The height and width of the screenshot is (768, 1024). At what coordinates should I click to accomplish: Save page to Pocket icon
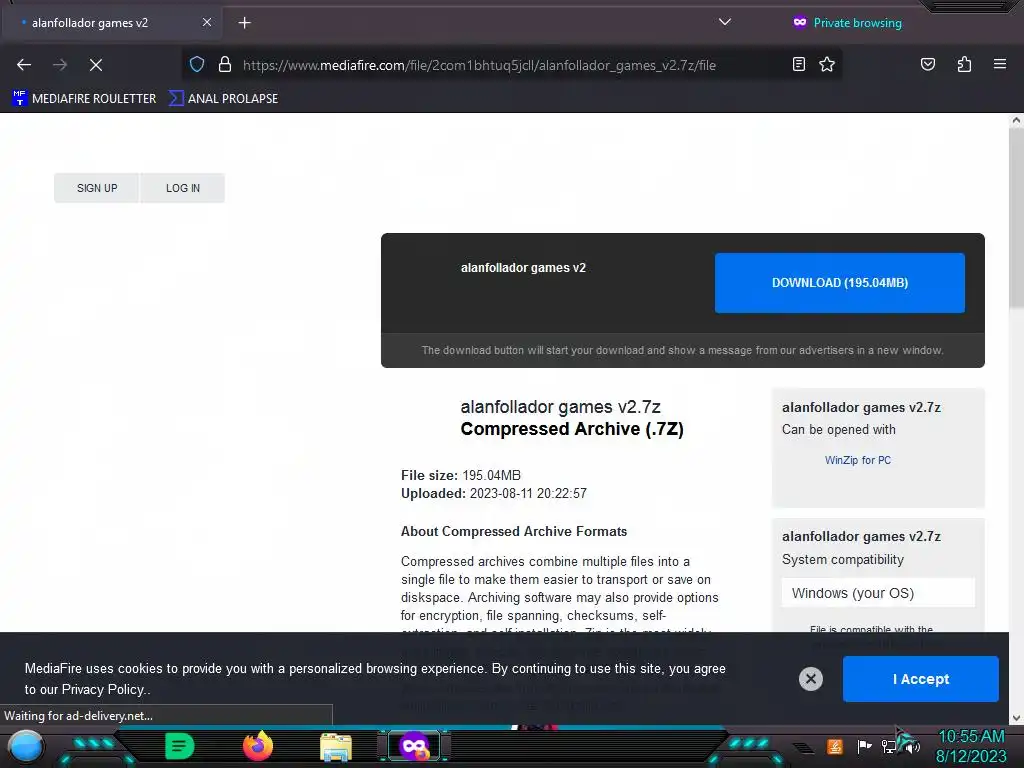(x=927, y=64)
